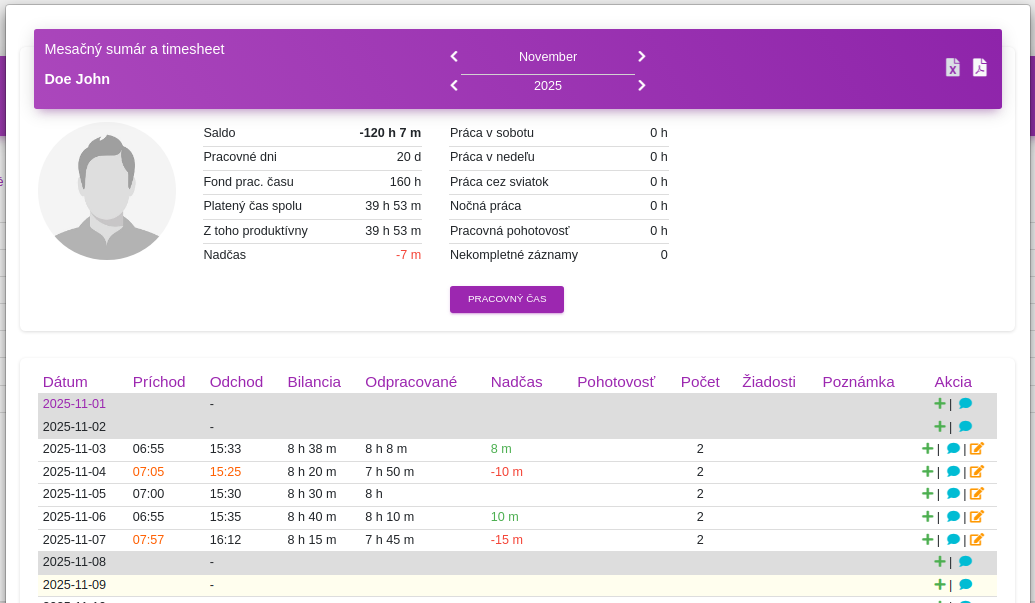Open comment bubble for 2025-11-02
This screenshot has height=603, width=1035.
965,426
